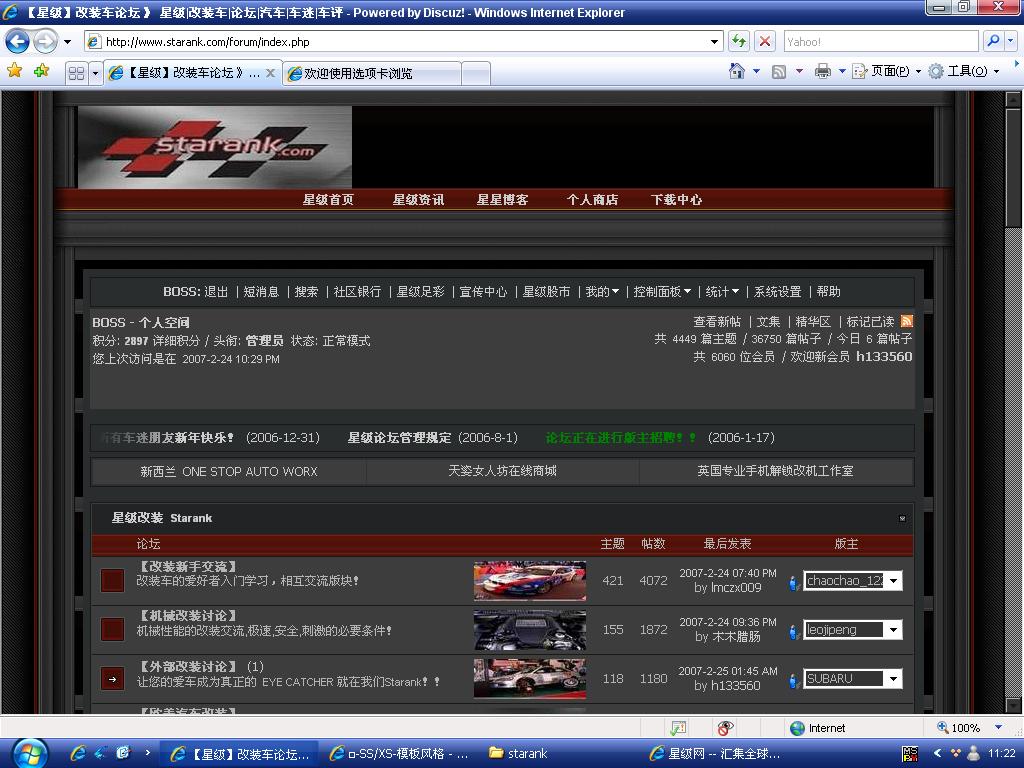Viewport: 1024px width, 768px height.
Task: Click the forum status icon for 改装新手交流
Action: 112,581
